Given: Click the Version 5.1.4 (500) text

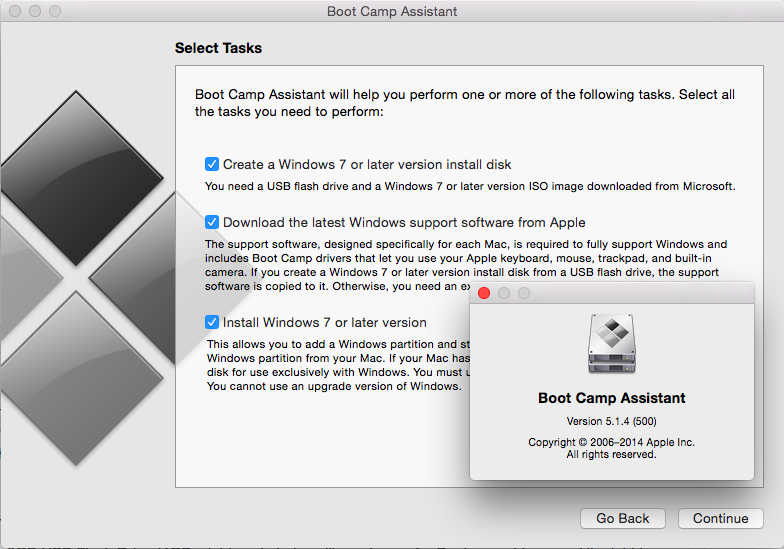Looking at the screenshot, I should [612, 421].
